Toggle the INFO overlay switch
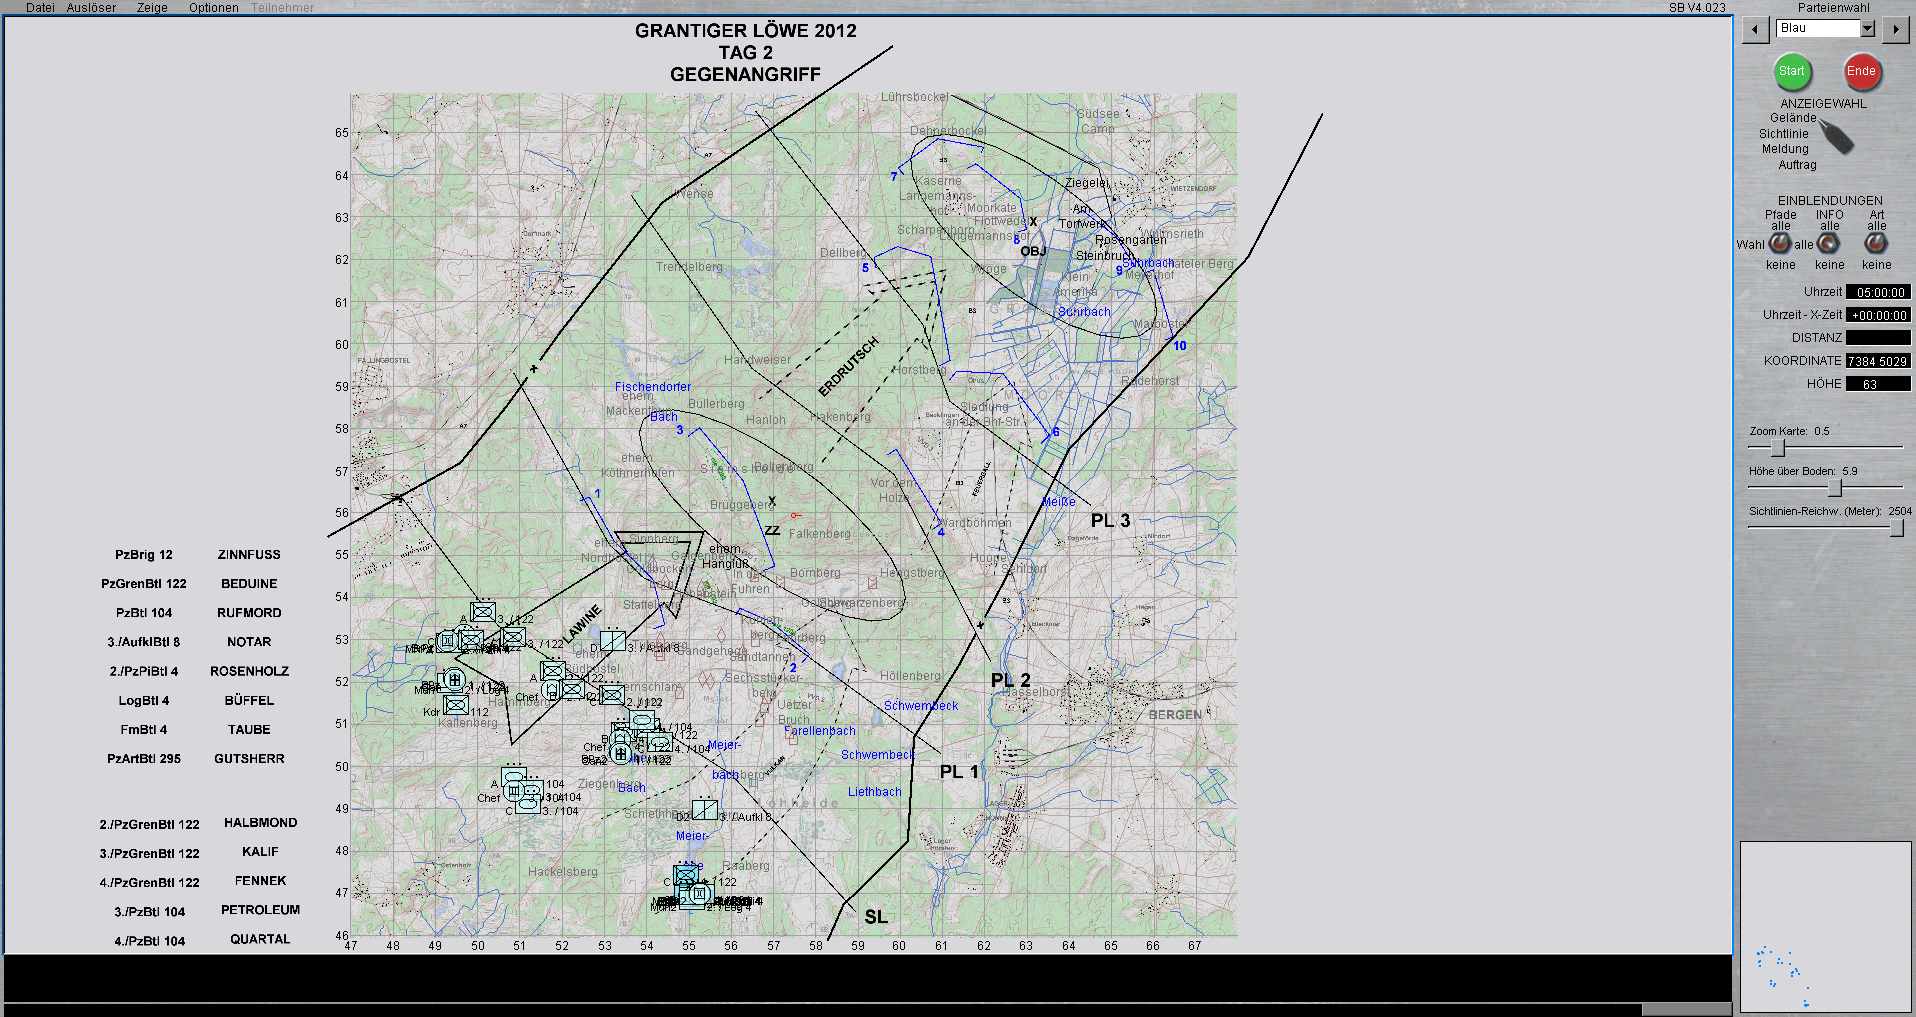Screen dimensions: 1916x1017 pos(1829,243)
